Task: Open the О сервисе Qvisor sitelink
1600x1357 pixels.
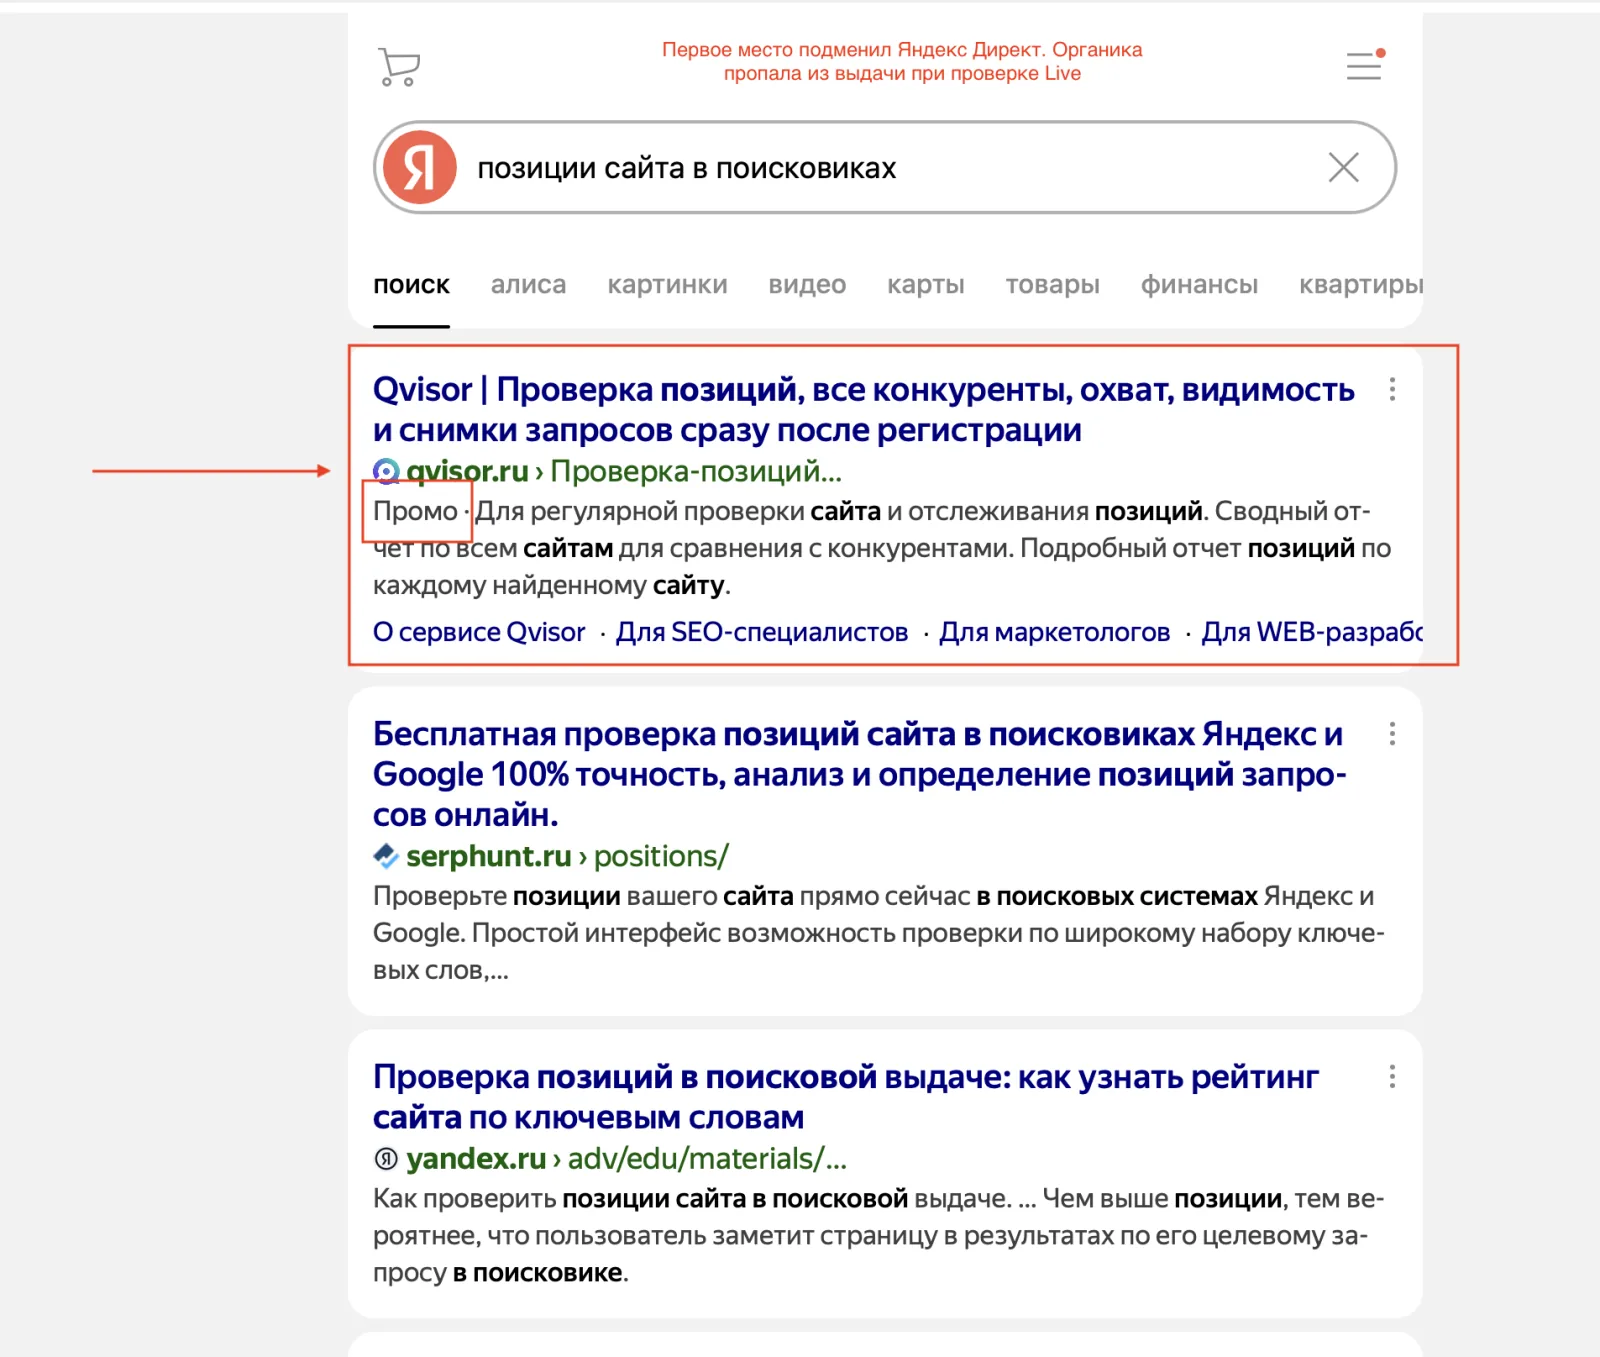Action: coord(479,632)
